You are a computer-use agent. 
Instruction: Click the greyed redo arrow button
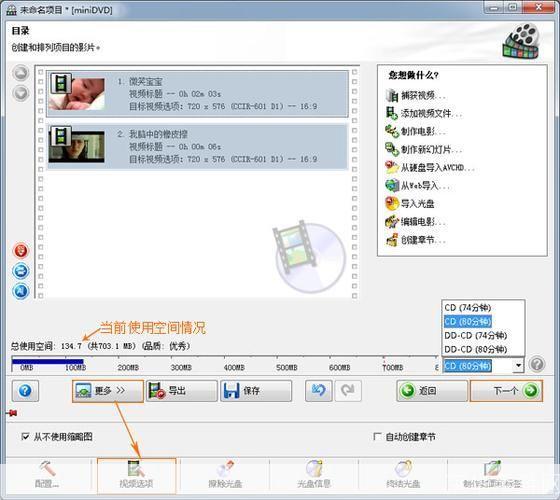pos(348,391)
